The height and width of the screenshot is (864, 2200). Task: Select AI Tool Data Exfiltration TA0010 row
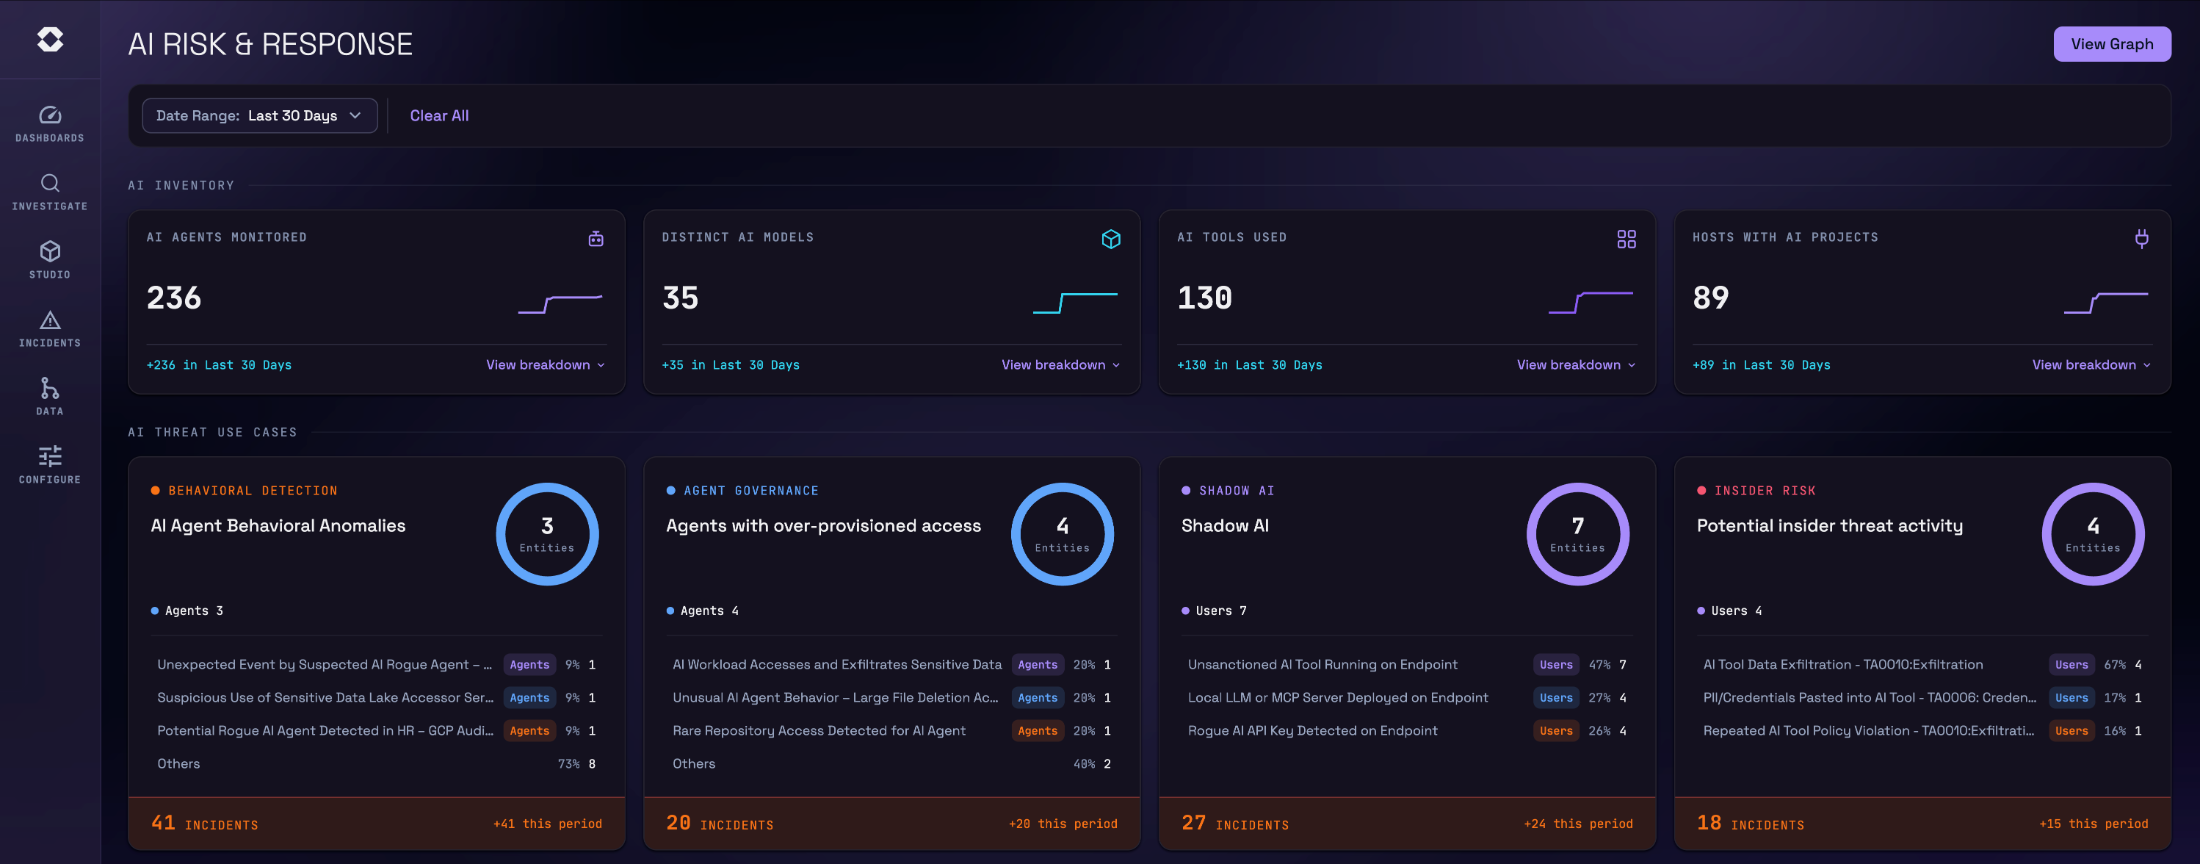click(1922, 665)
